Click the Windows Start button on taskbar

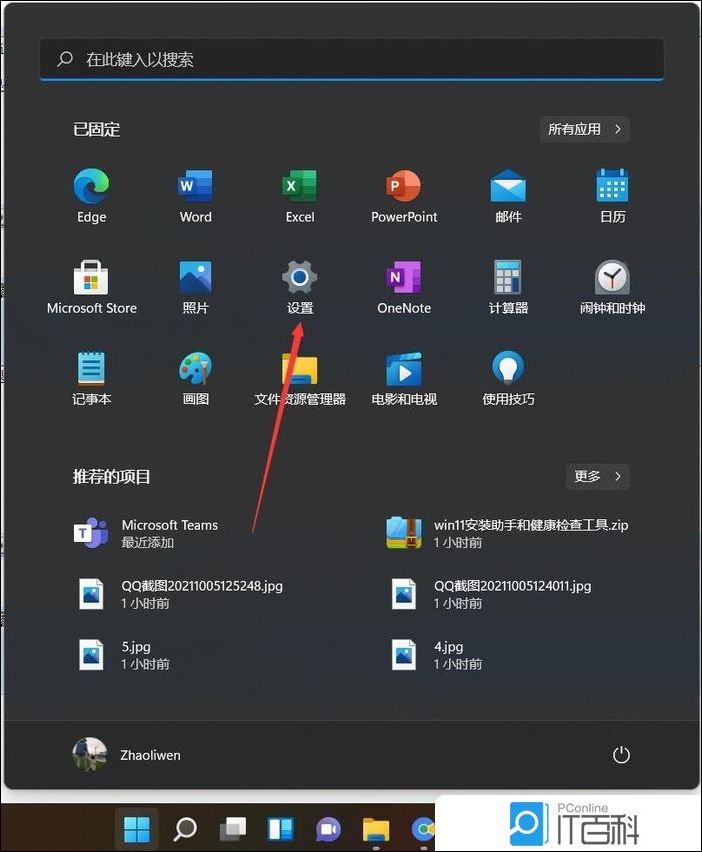pyautogui.click(x=137, y=829)
